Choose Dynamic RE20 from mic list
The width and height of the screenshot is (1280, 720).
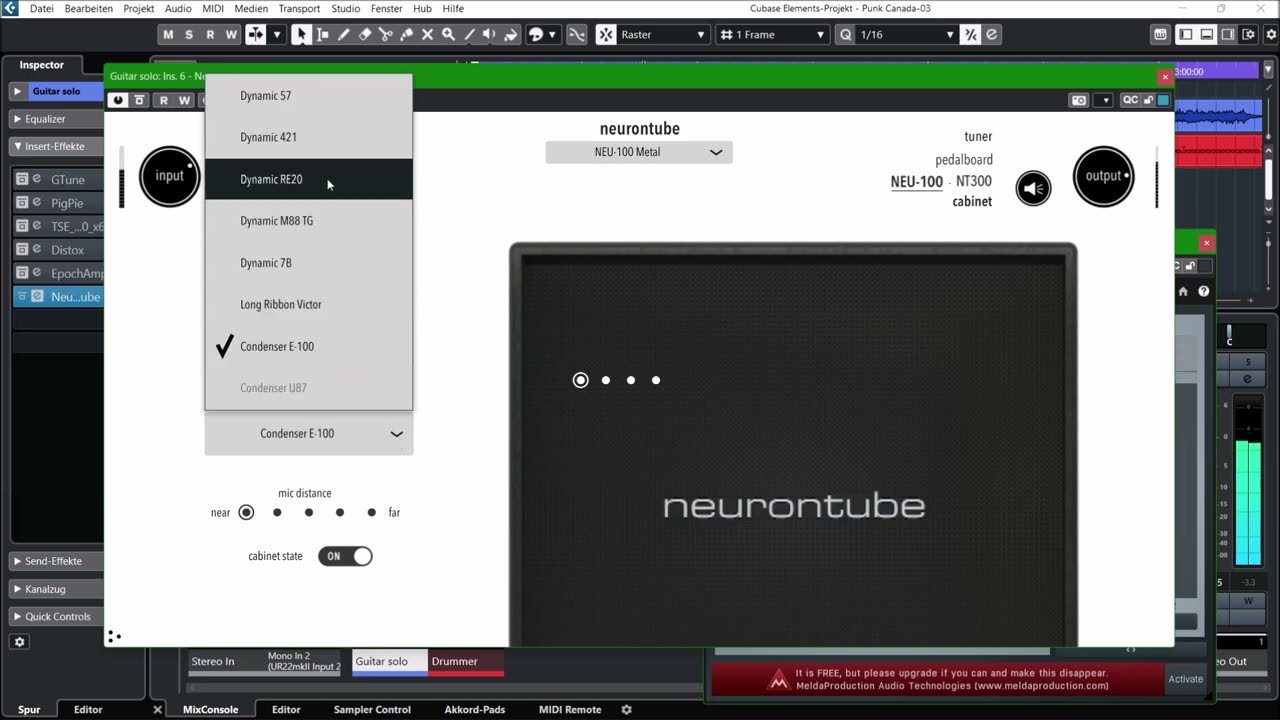[308, 179]
